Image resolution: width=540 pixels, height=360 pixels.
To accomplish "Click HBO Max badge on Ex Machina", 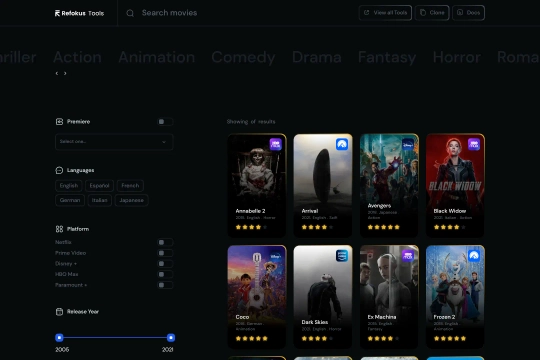I will [x=408, y=256].
